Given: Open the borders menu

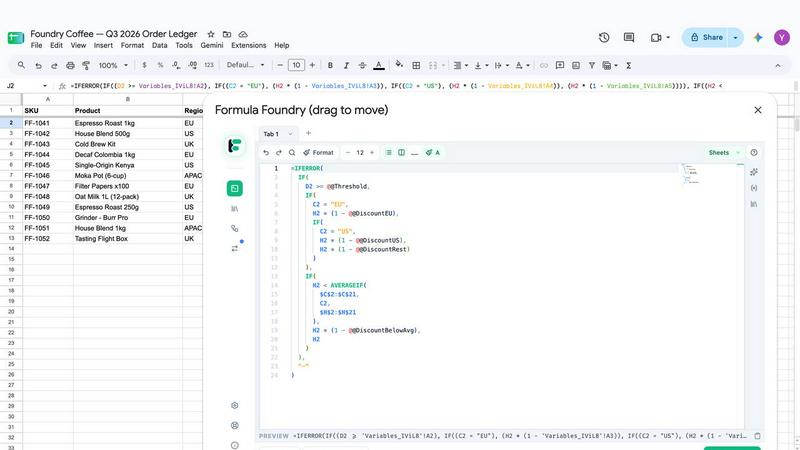Looking at the screenshot, I should 416,65.
